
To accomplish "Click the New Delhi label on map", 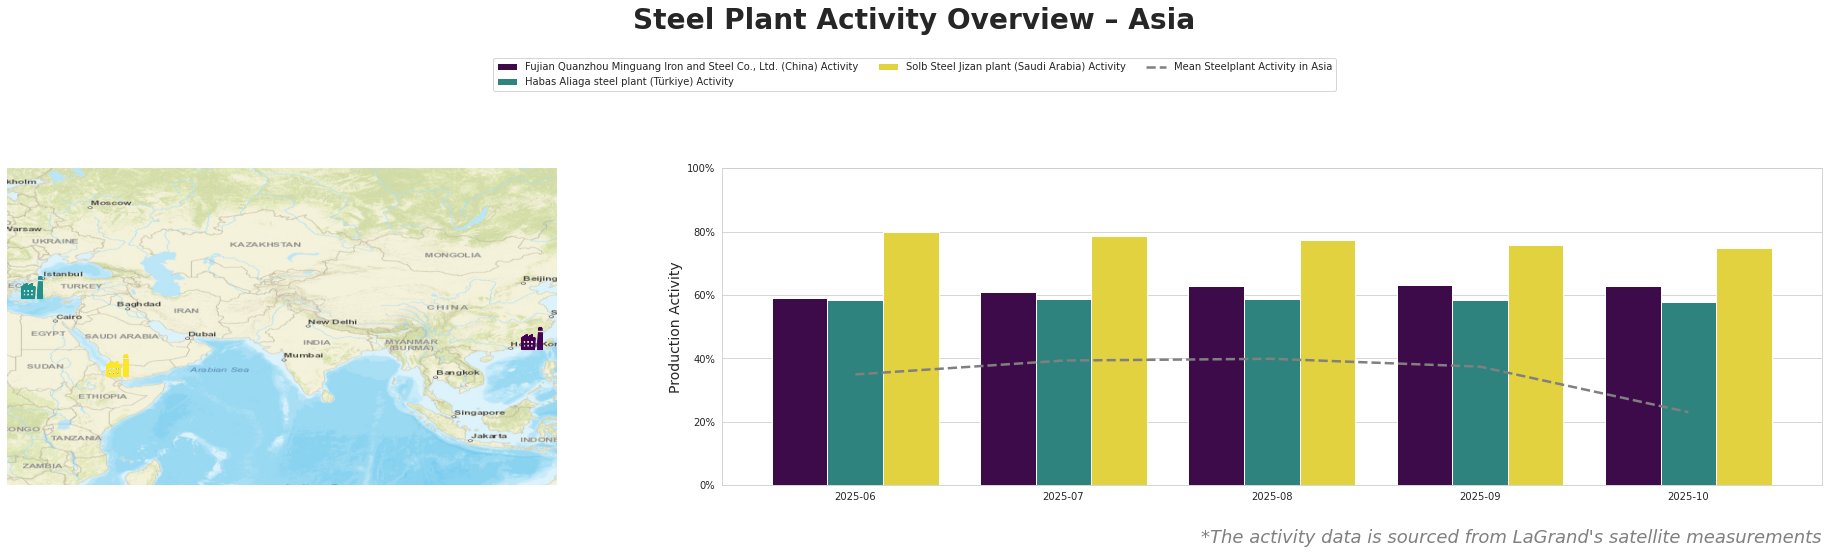I will 333,322.
